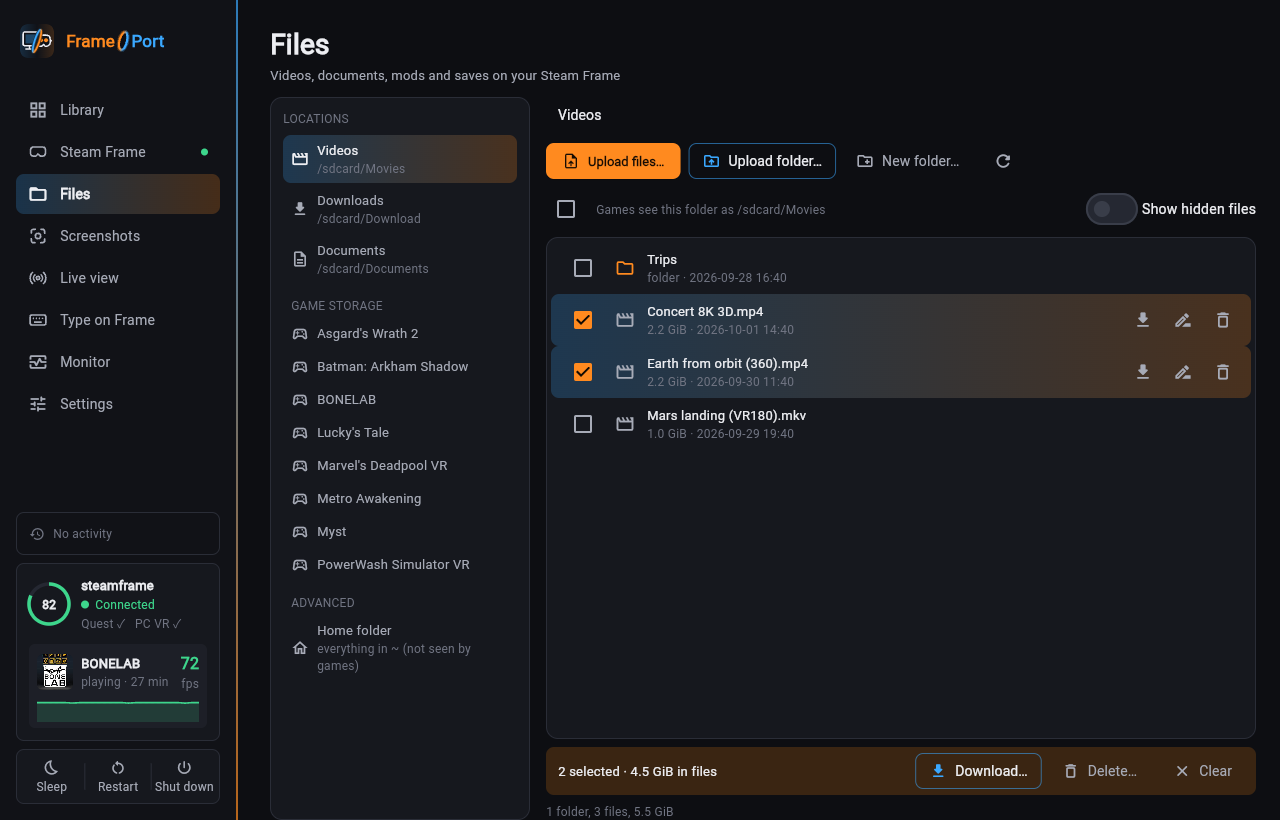Open Settings in sidebar
Viewport: 1280px width, 820px height.
click(x=118, y=404)
